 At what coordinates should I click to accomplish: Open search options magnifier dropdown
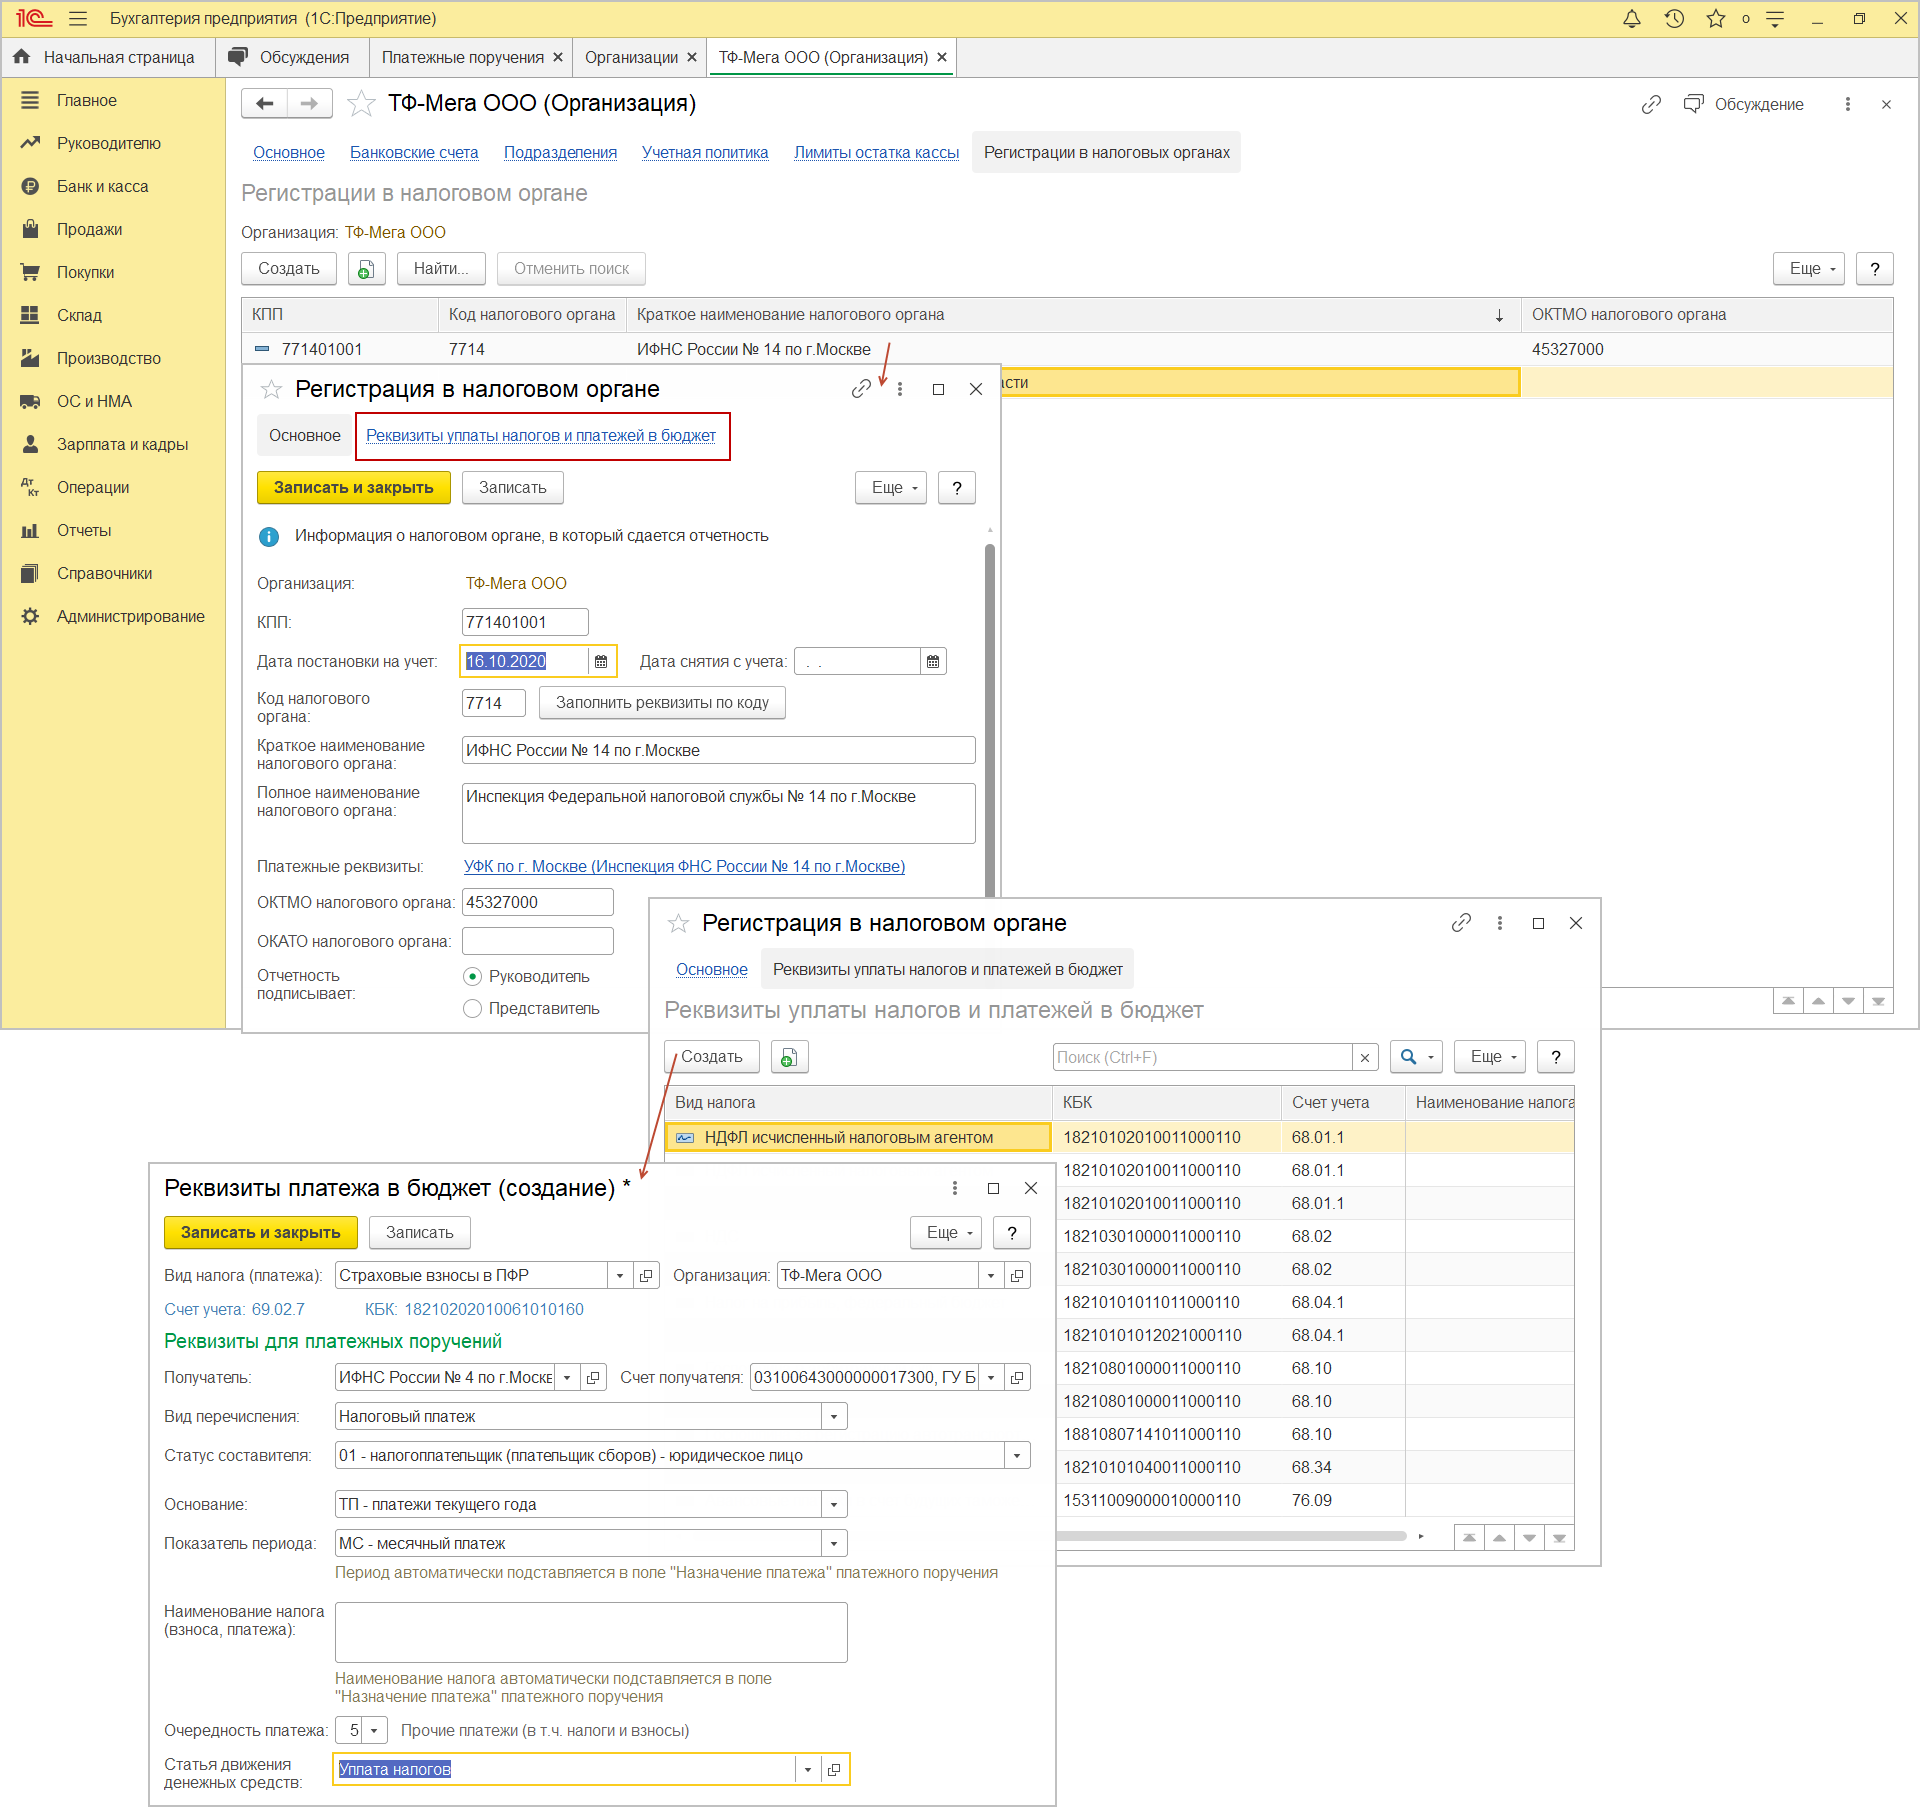pos(1416,1057)
